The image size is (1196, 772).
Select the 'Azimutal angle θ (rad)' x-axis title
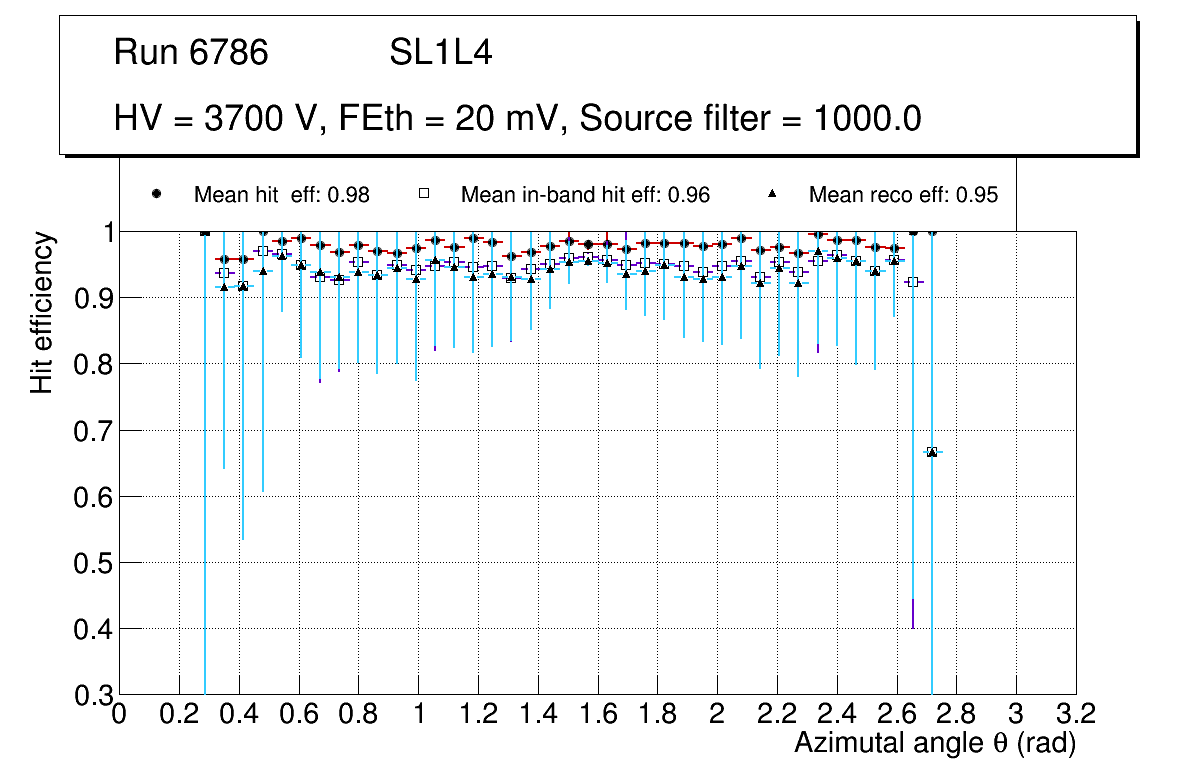[935, 743]
